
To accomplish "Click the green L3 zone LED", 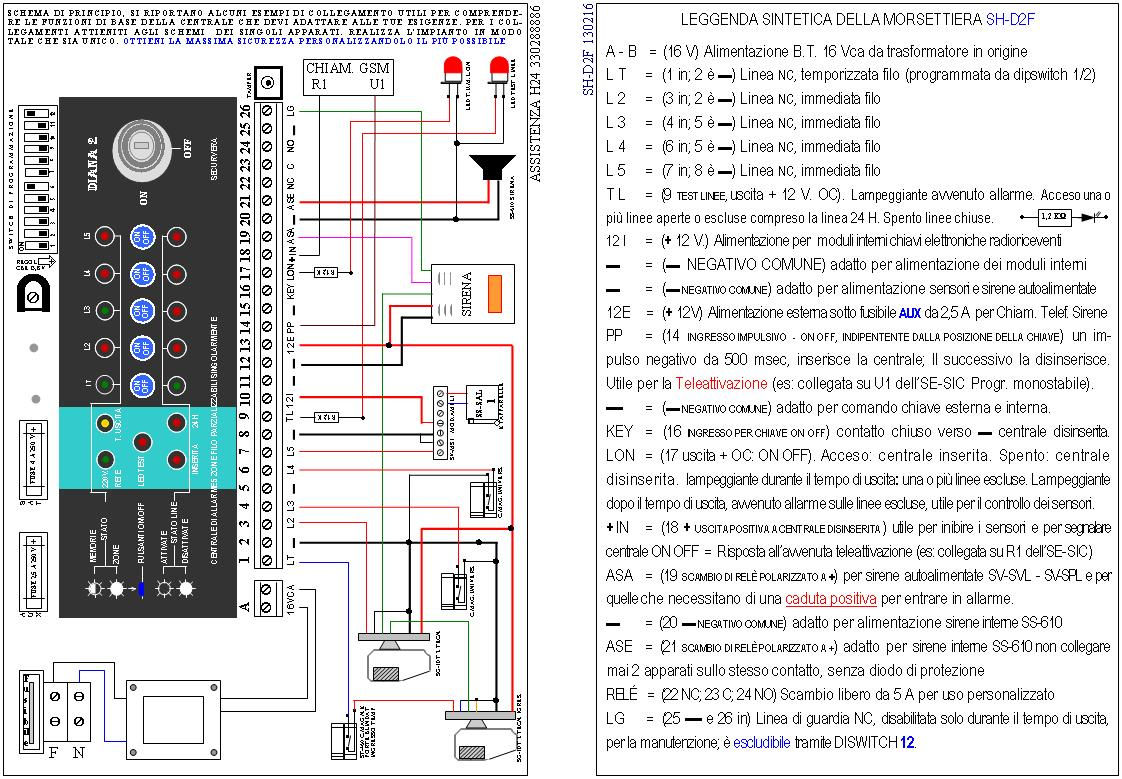I will [x=105, y=310].
